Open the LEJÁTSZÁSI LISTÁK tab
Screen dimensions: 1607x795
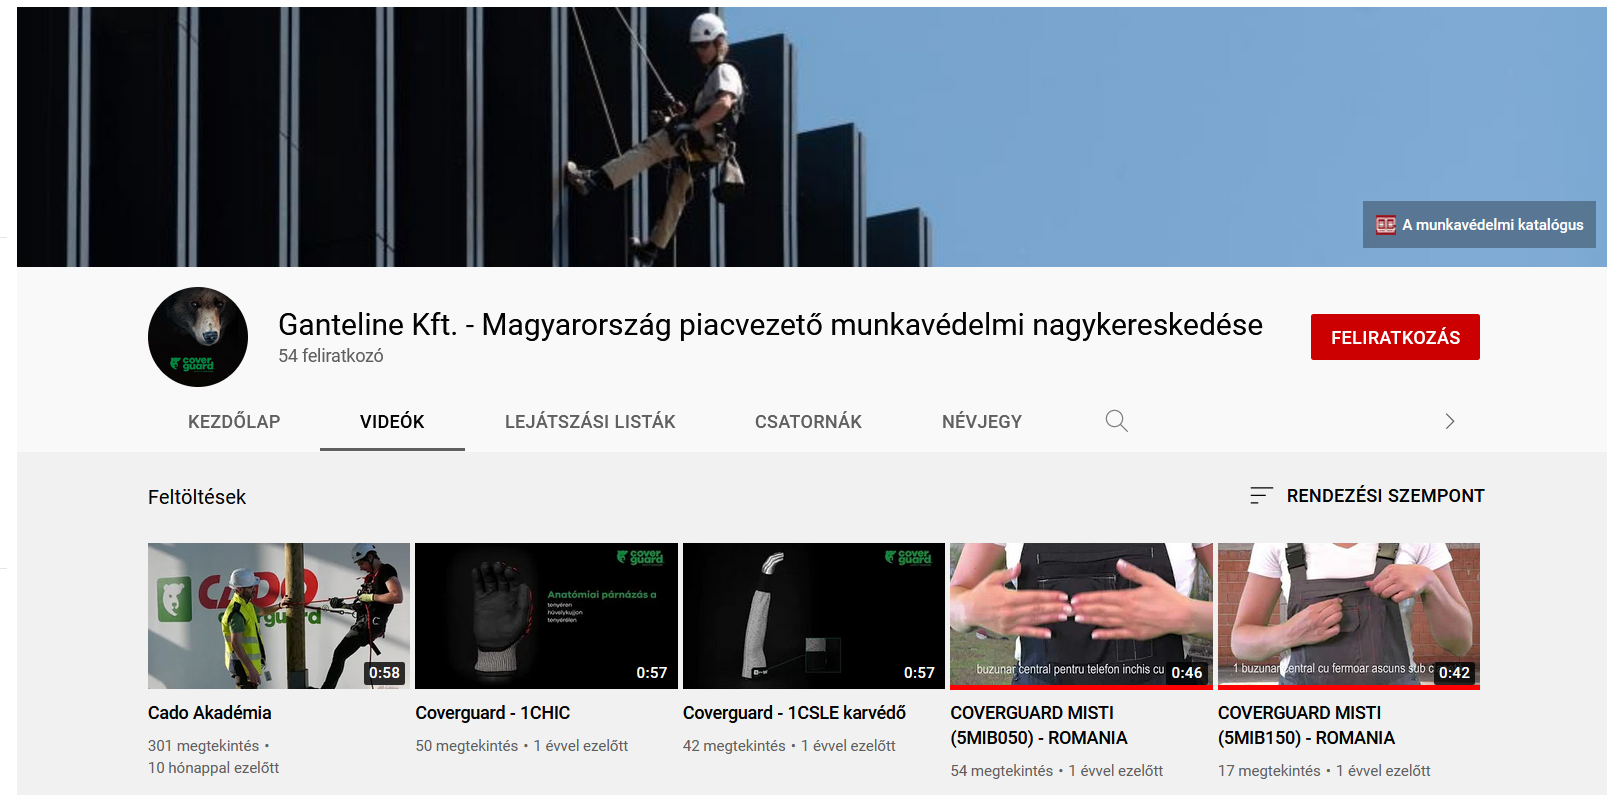click(590, 422)
